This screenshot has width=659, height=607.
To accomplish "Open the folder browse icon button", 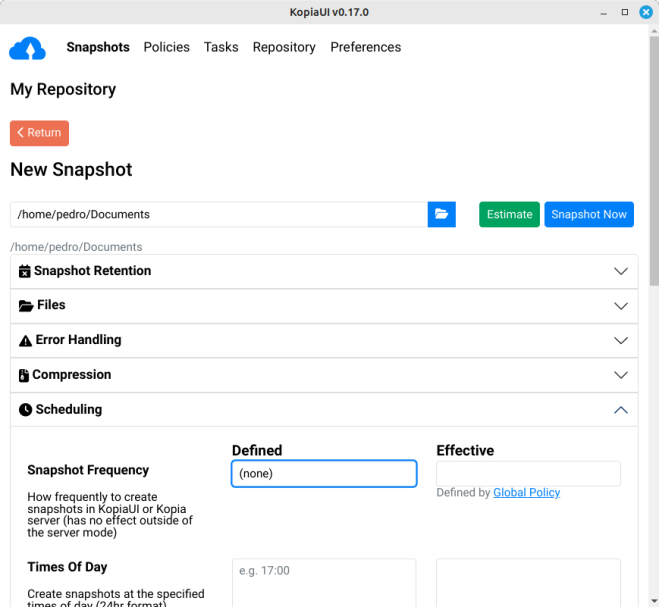I will click(441, 214).
